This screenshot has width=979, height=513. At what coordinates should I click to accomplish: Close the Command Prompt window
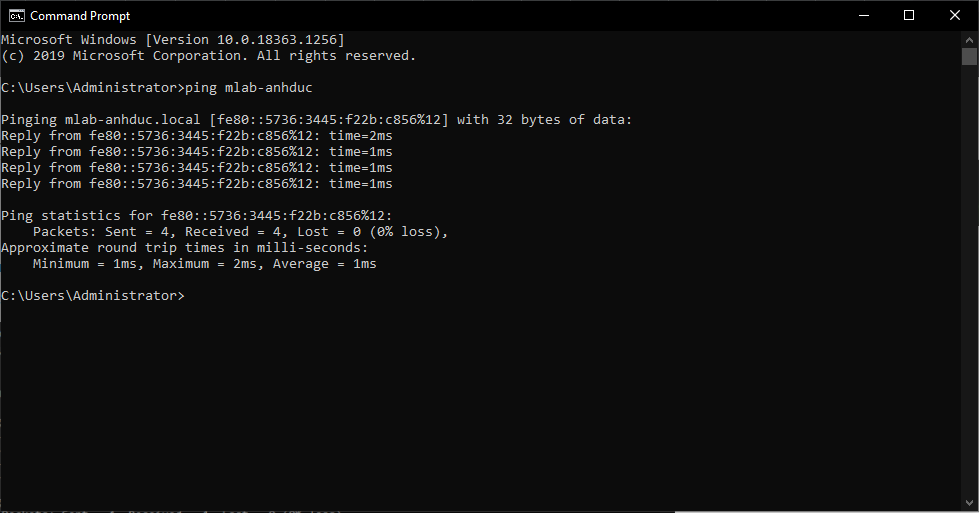(955, 16)
